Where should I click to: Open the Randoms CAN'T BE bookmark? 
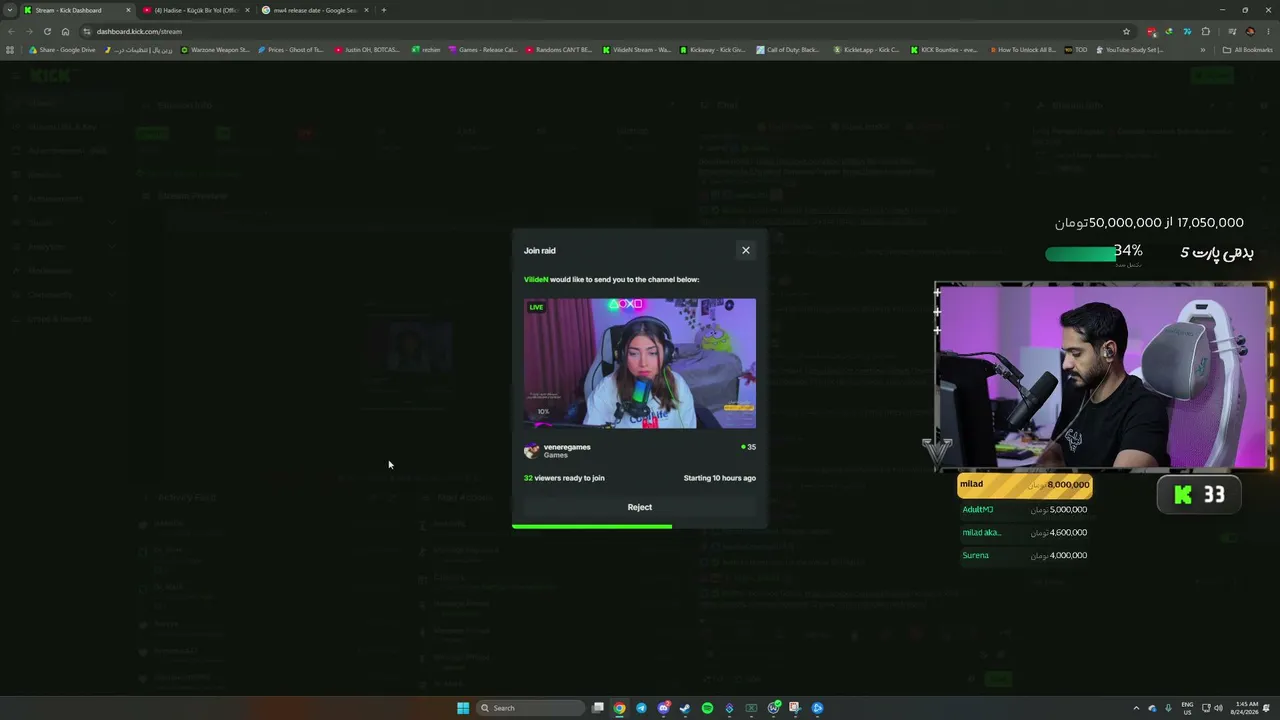(559, 50)
